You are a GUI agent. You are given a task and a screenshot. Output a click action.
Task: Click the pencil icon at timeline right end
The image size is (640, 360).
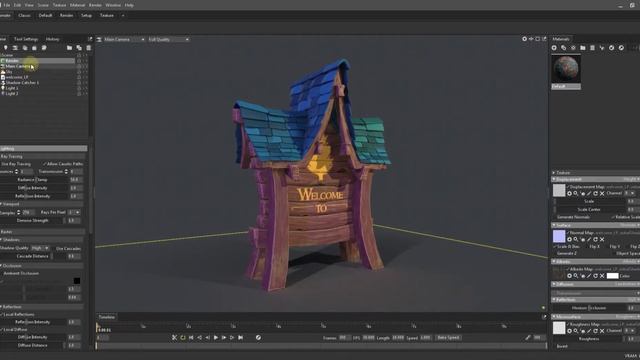coord(528,338)
